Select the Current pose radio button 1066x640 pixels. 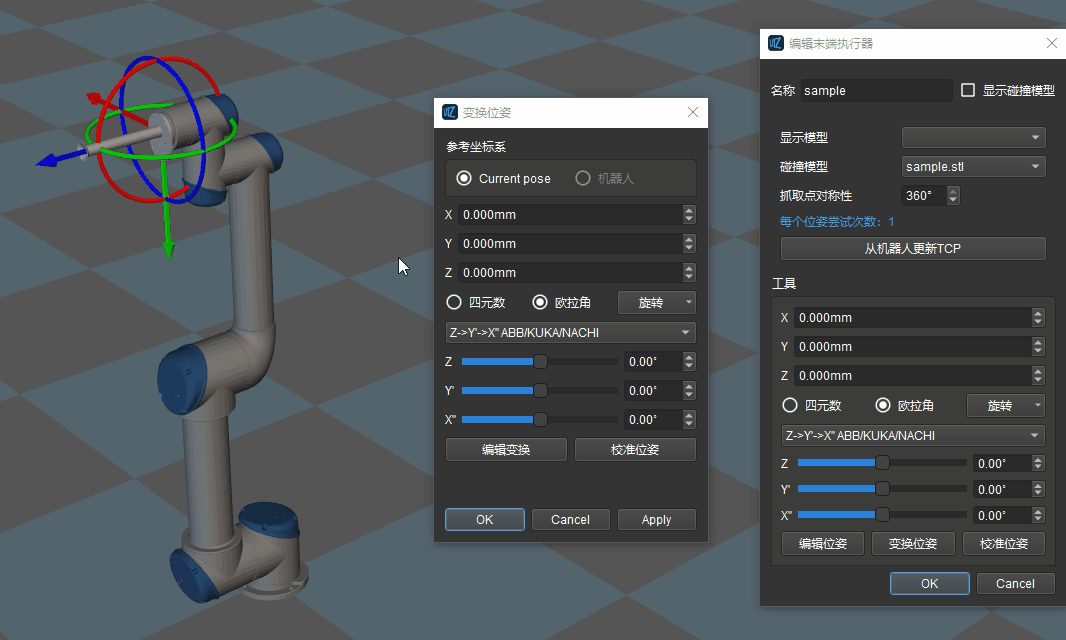pyautogui.click(x=464, y=178)
